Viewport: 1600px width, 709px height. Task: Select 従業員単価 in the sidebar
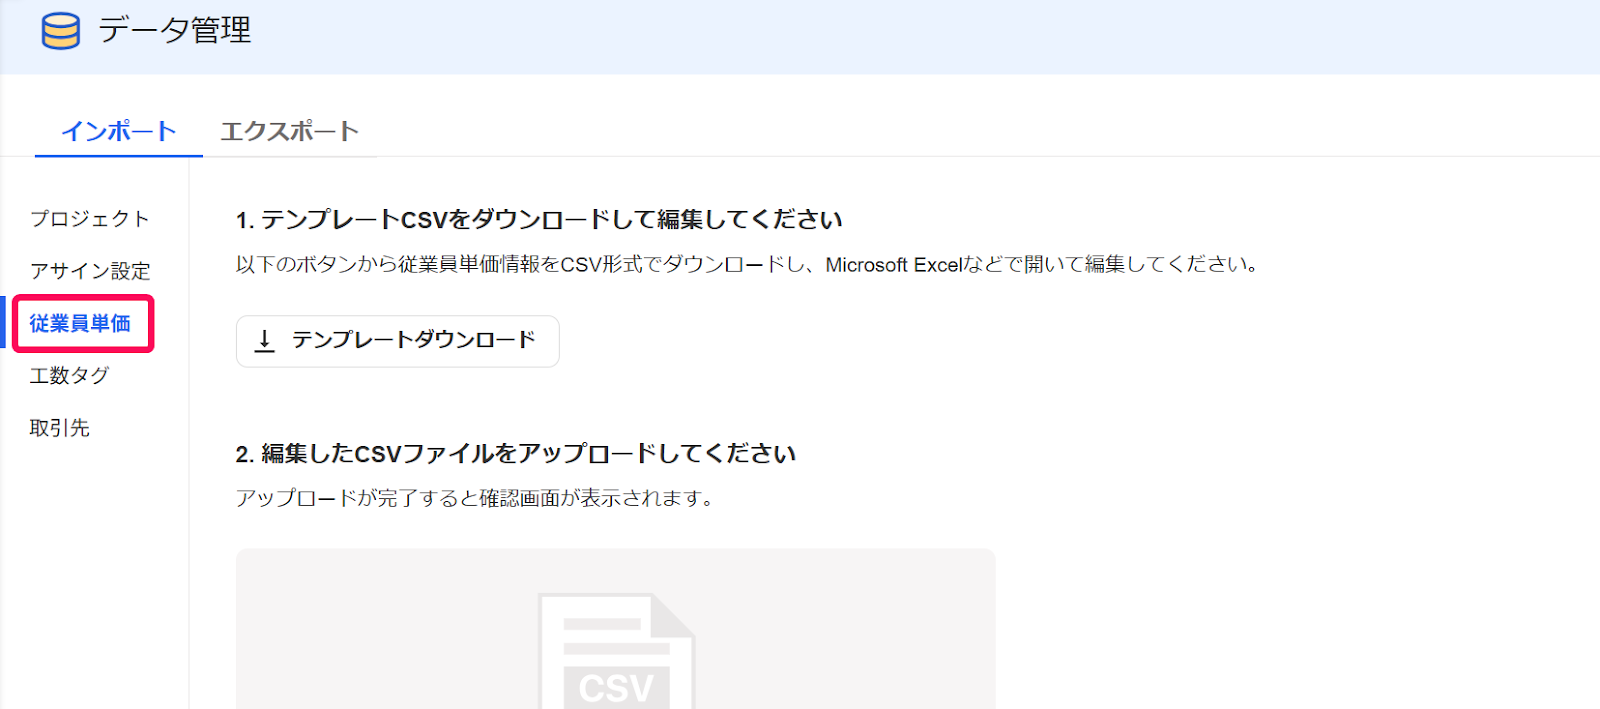[80, 323]
